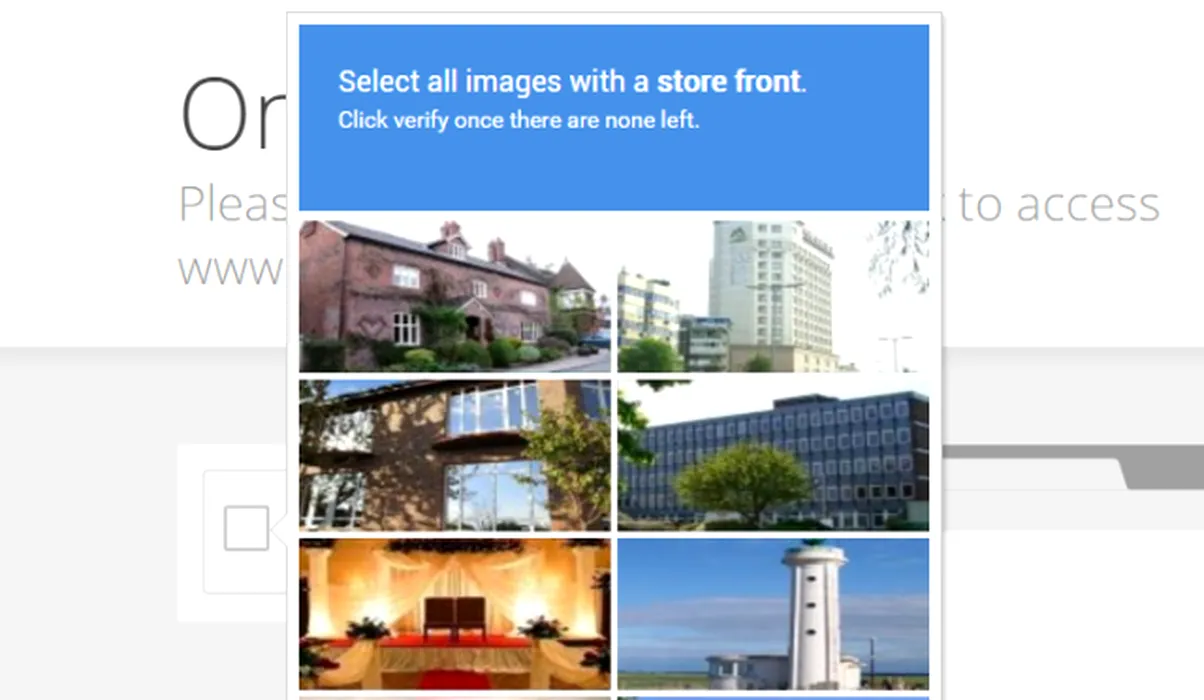
Task: Select the red brick house image tile
Action: pyautogui.click(x=454, y=296)
